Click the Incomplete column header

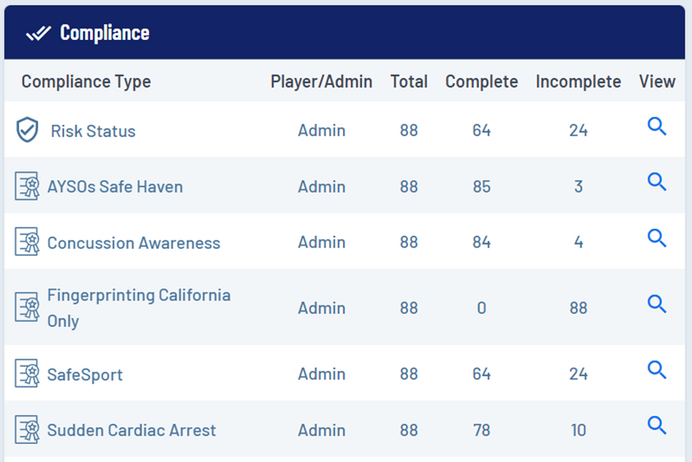[x=578, y=82]
